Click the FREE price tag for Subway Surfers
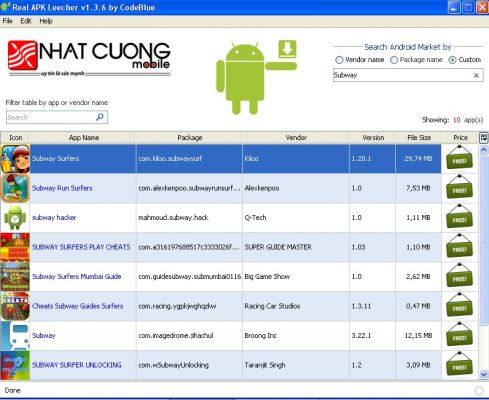489x400 pixels. (459, 159)
